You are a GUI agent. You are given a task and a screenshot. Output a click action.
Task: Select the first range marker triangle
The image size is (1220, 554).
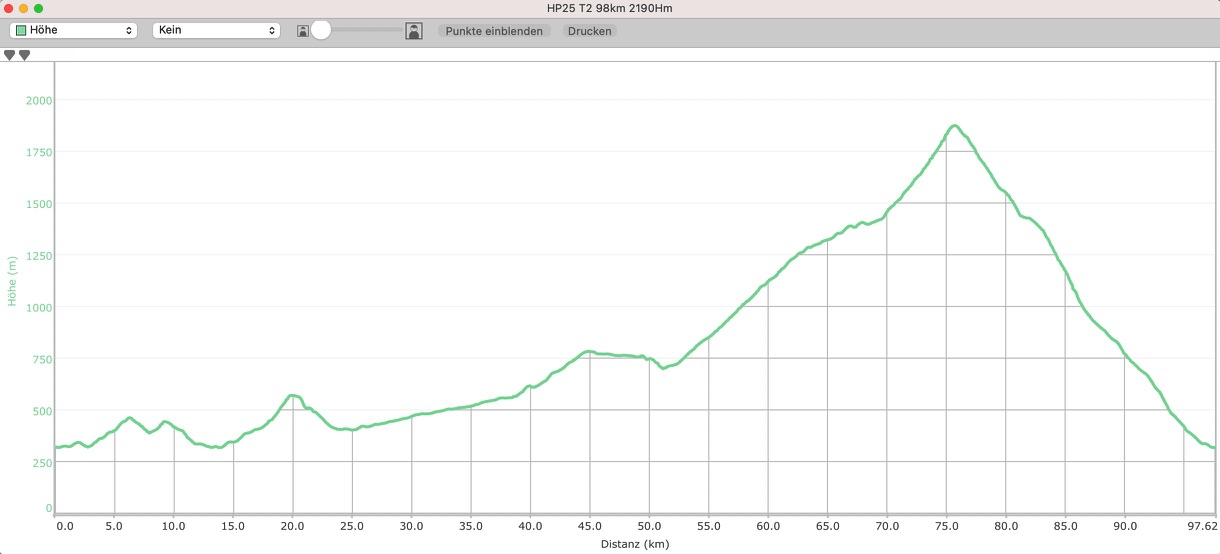pos(10,56)
